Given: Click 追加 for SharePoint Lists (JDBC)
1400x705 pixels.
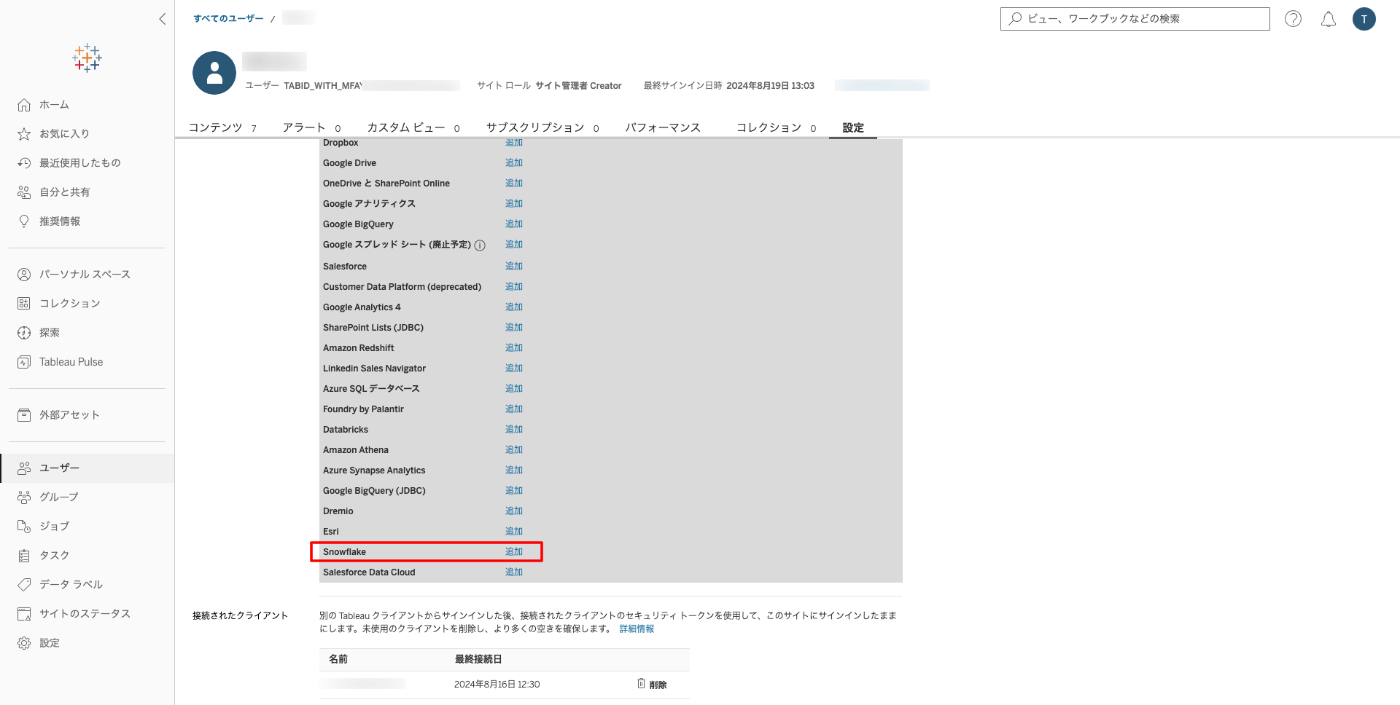Looking at the screenshot, I should point(514,327).
